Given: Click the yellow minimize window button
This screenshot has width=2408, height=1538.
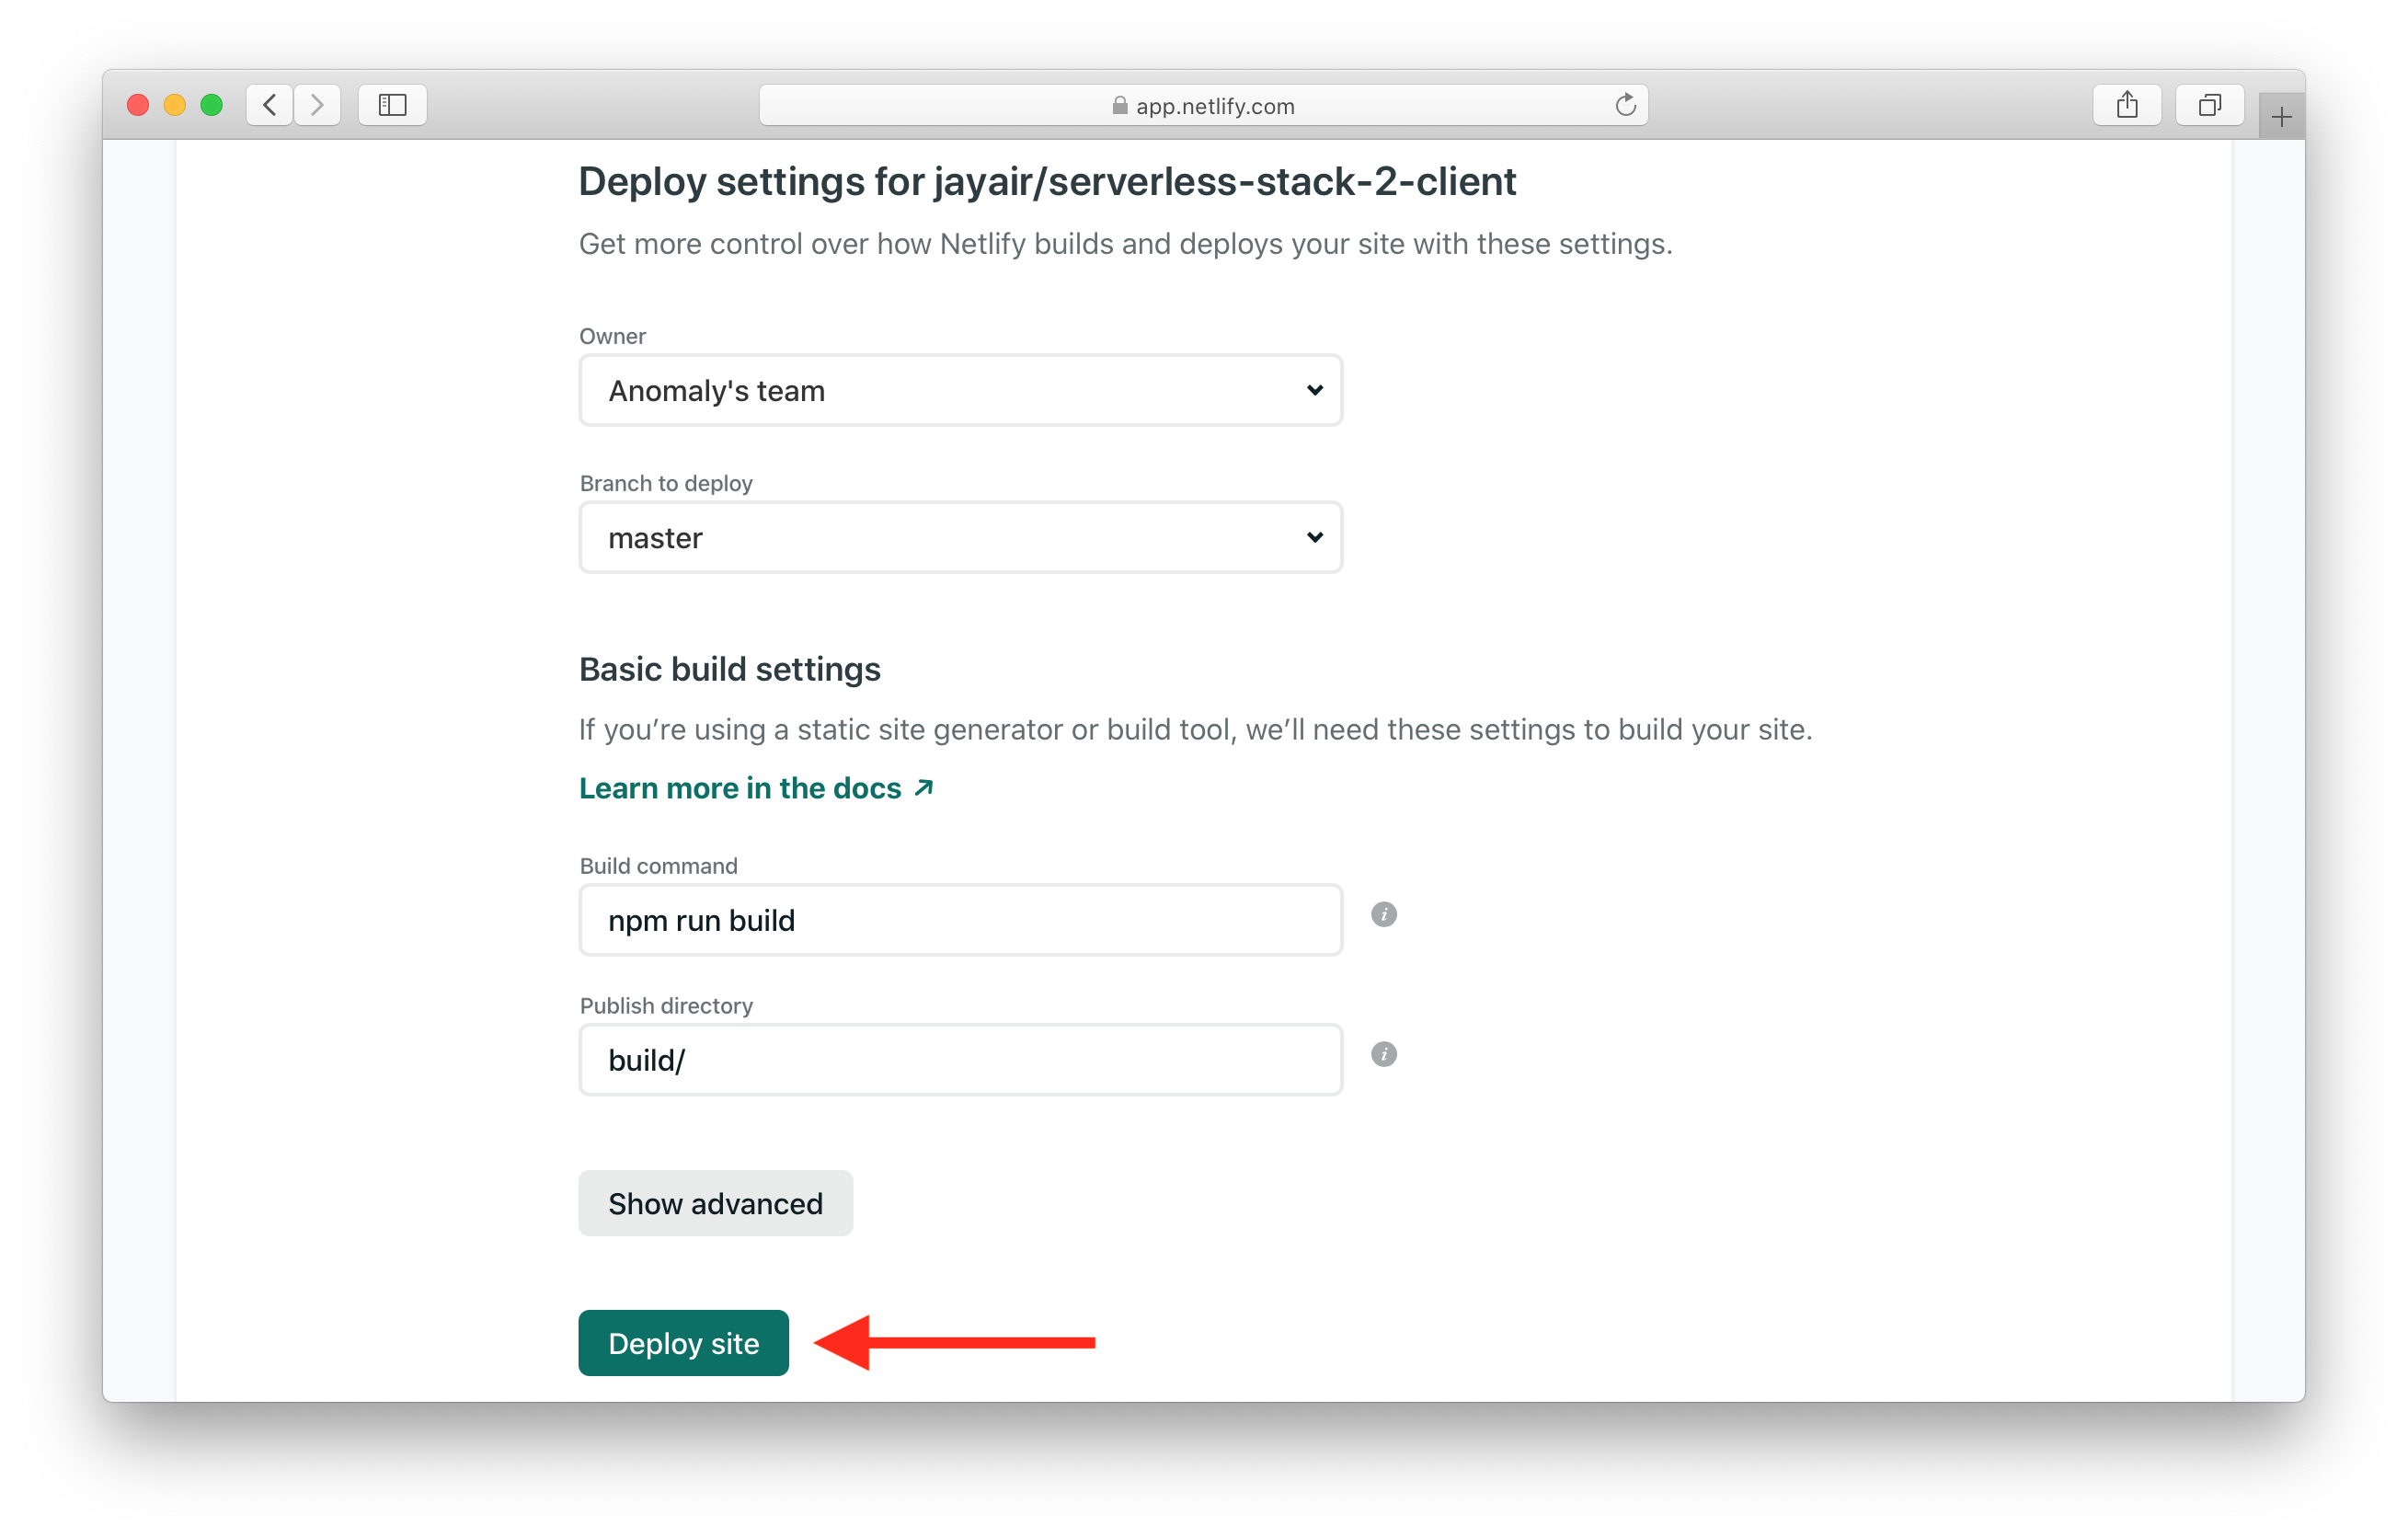Looking at the screenshot, I should (x=174, y=105).
